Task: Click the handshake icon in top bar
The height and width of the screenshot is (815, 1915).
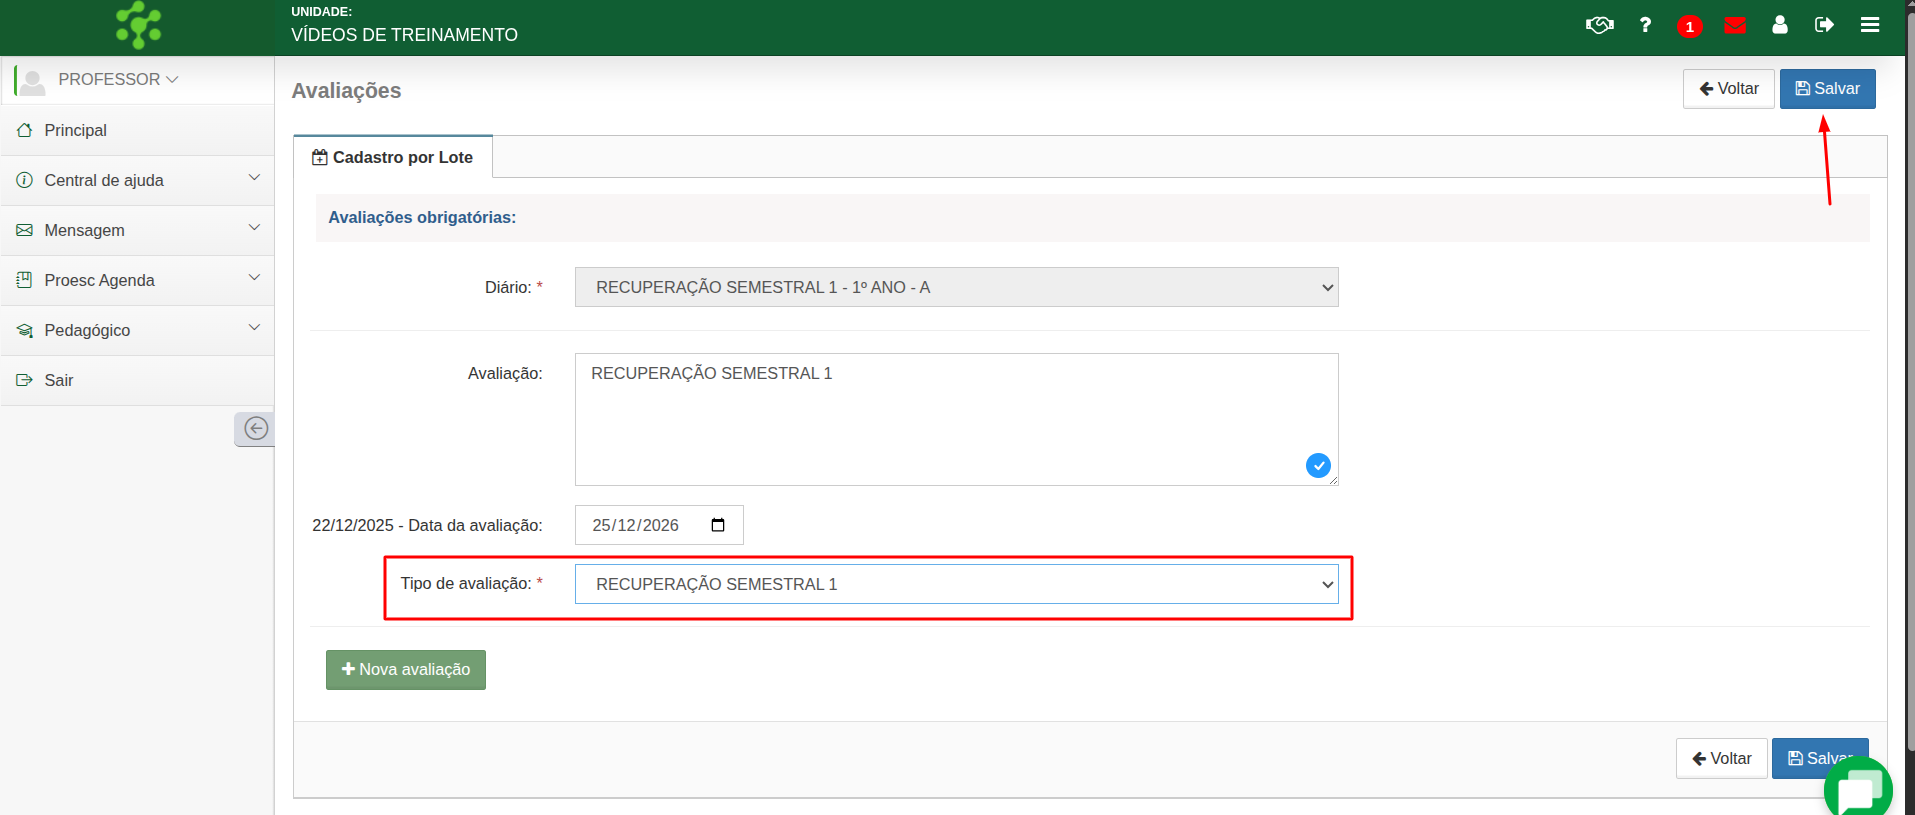Action: (1599, 25)
